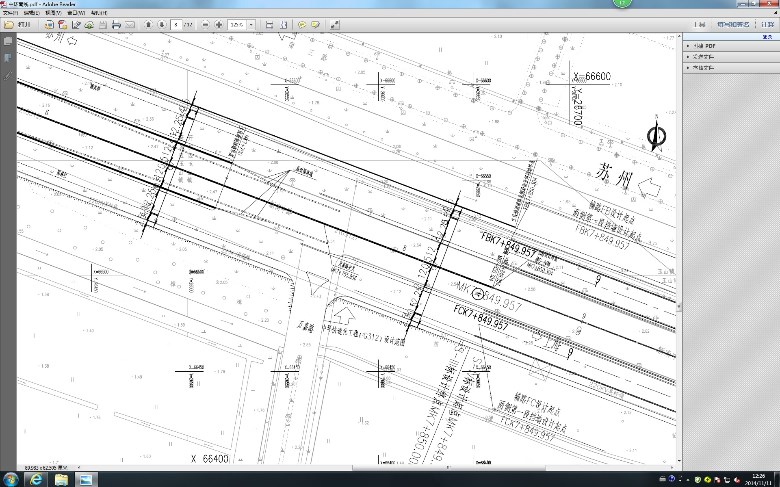Expand the second section in right panel
The image size is (780, 487).
point(704,57)
